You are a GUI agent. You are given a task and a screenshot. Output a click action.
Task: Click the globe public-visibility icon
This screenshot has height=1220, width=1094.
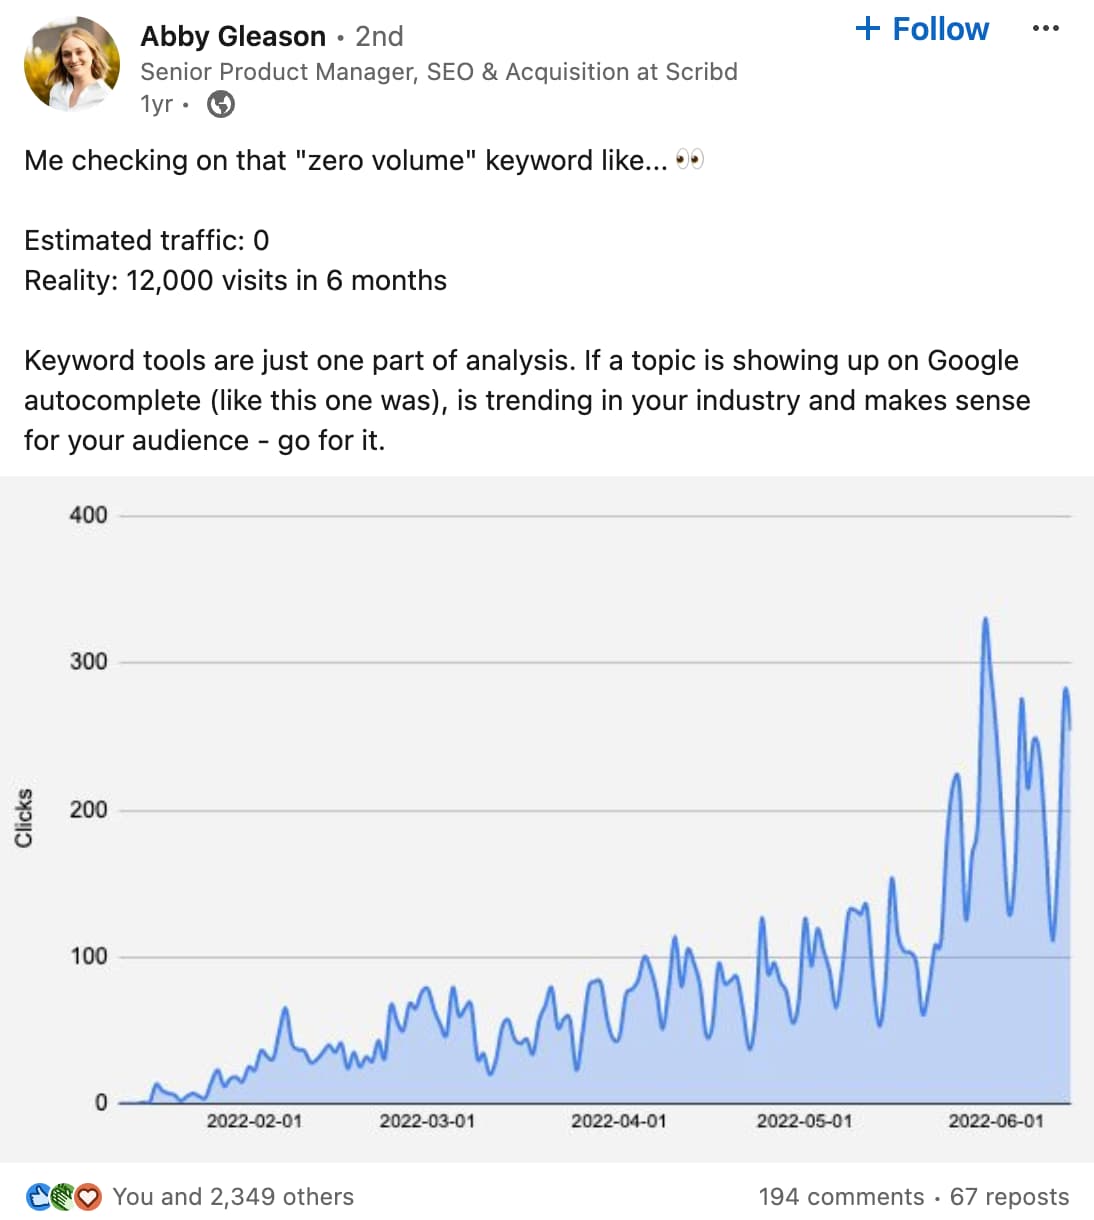(220, 103)
